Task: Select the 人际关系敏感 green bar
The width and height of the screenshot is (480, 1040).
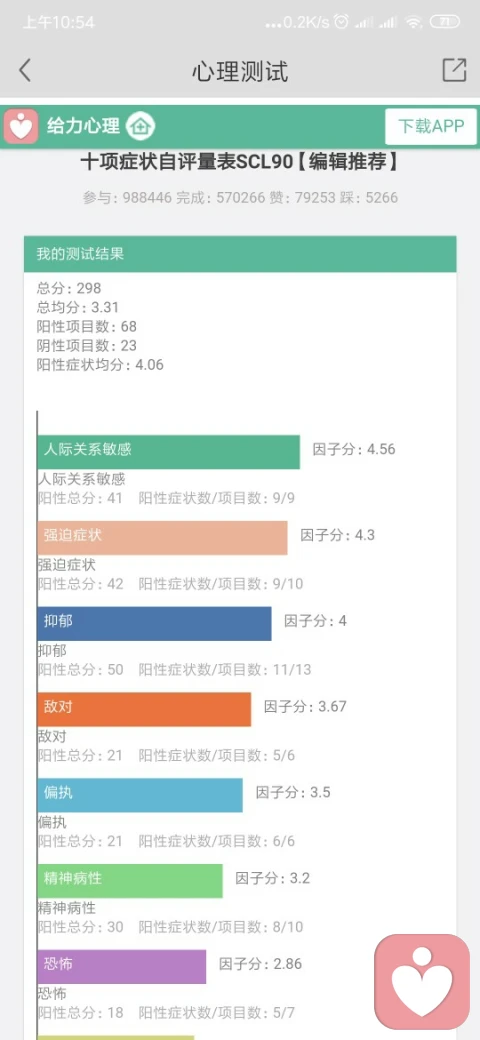Action: (168, 452)
